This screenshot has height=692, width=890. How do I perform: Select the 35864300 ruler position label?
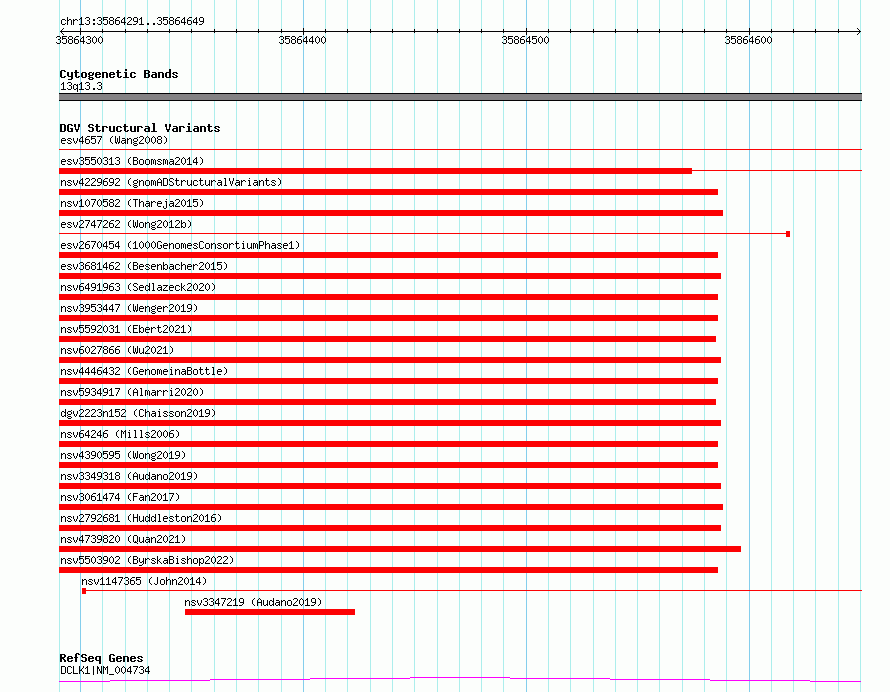coord(79,40)
